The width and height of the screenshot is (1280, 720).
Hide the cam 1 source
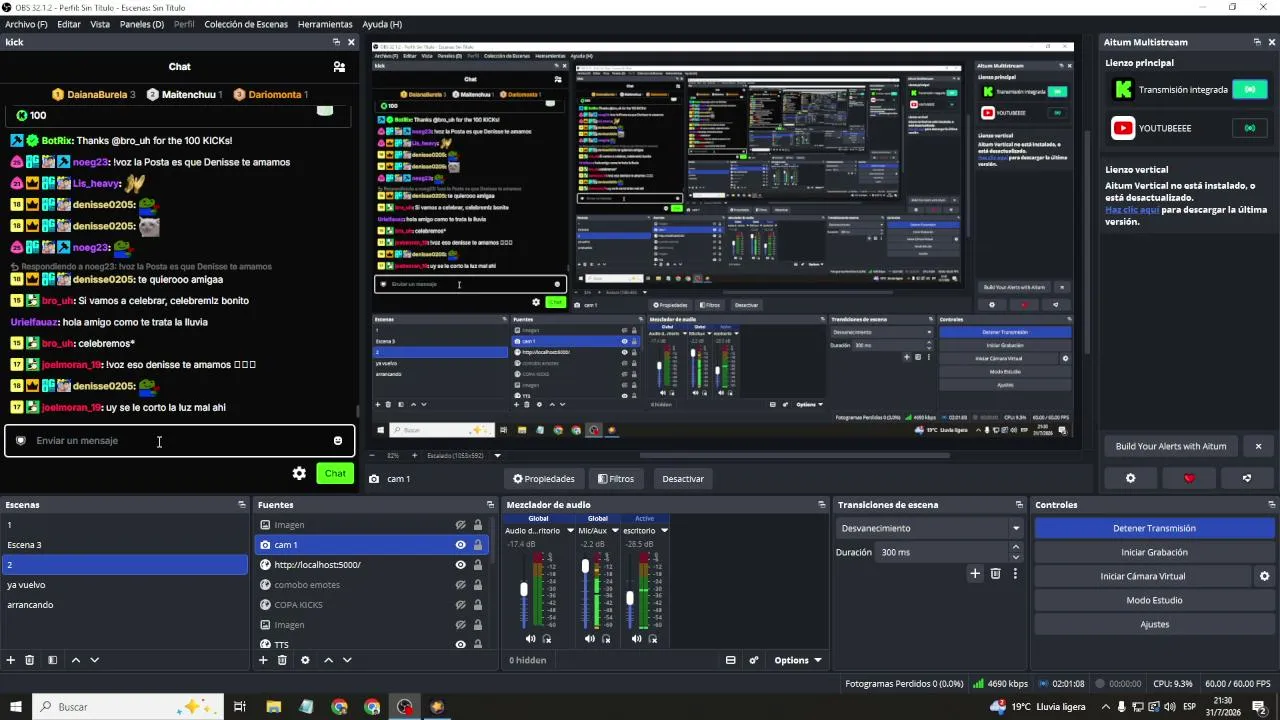pos(461,545)
